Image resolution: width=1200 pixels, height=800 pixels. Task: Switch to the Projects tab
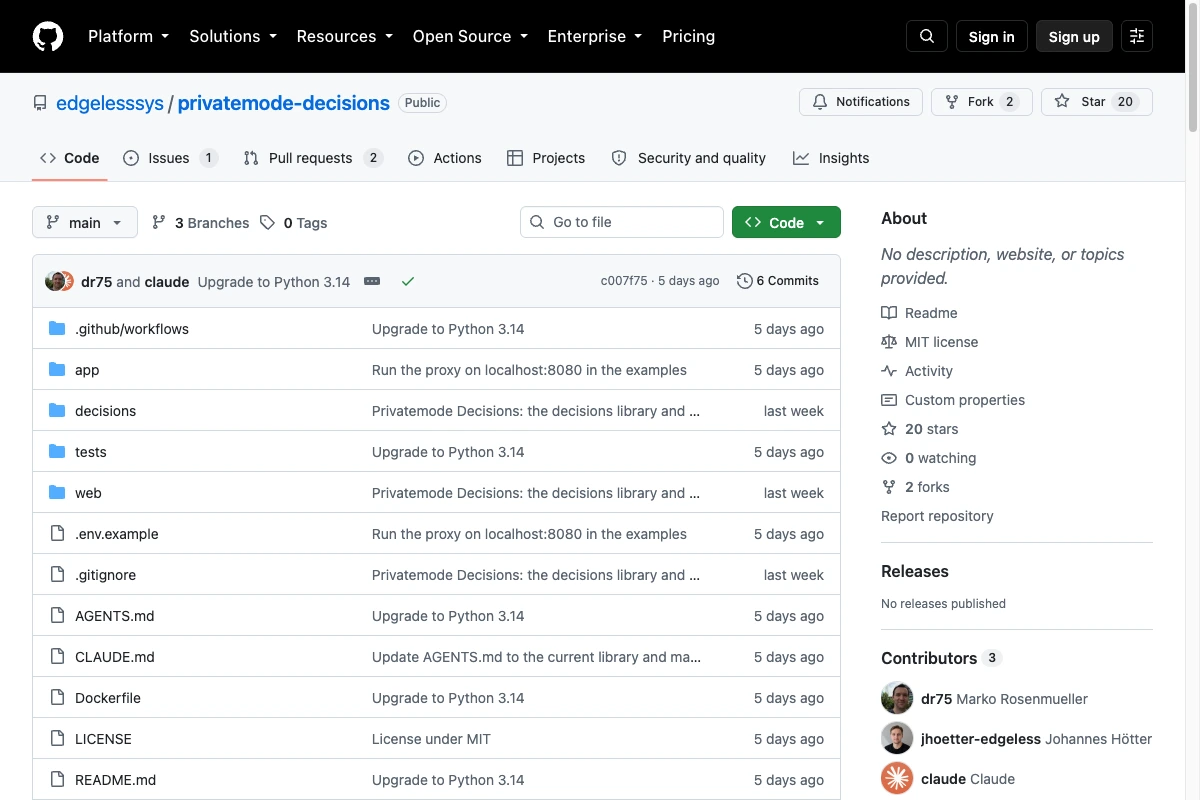pyautogui.click(x=546, y=158)
